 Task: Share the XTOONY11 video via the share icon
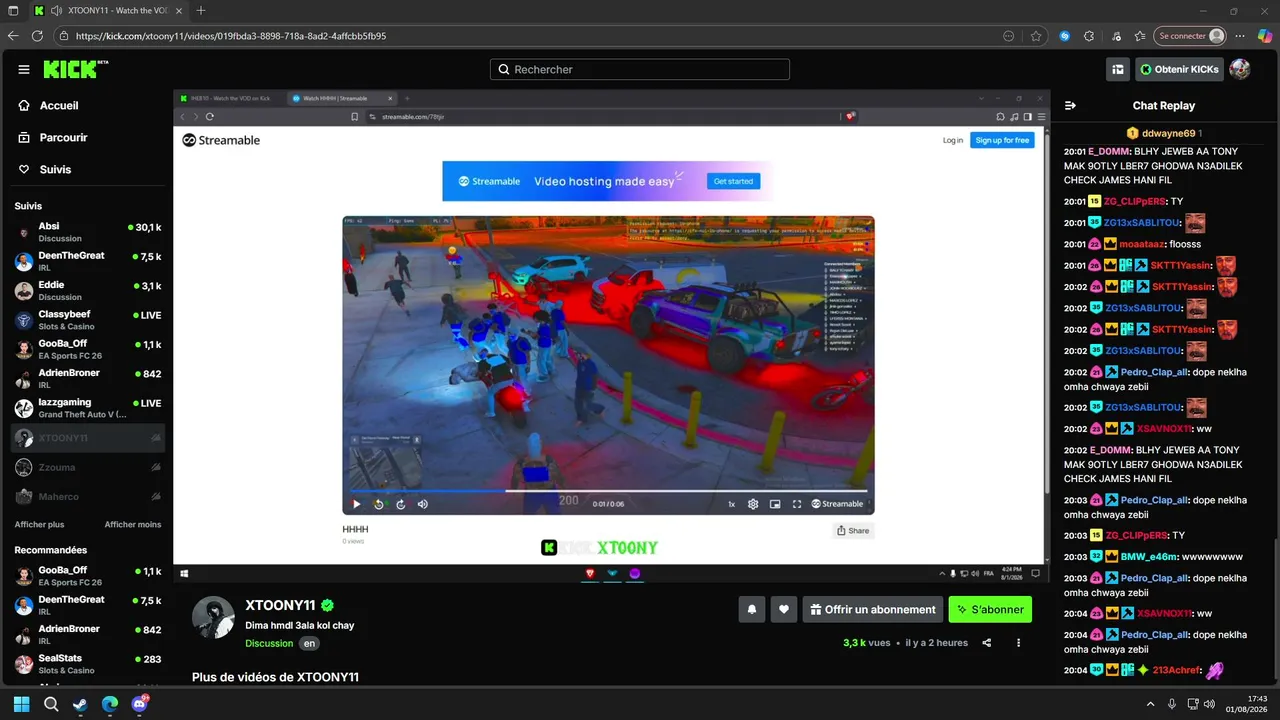[x=987, y=643]
